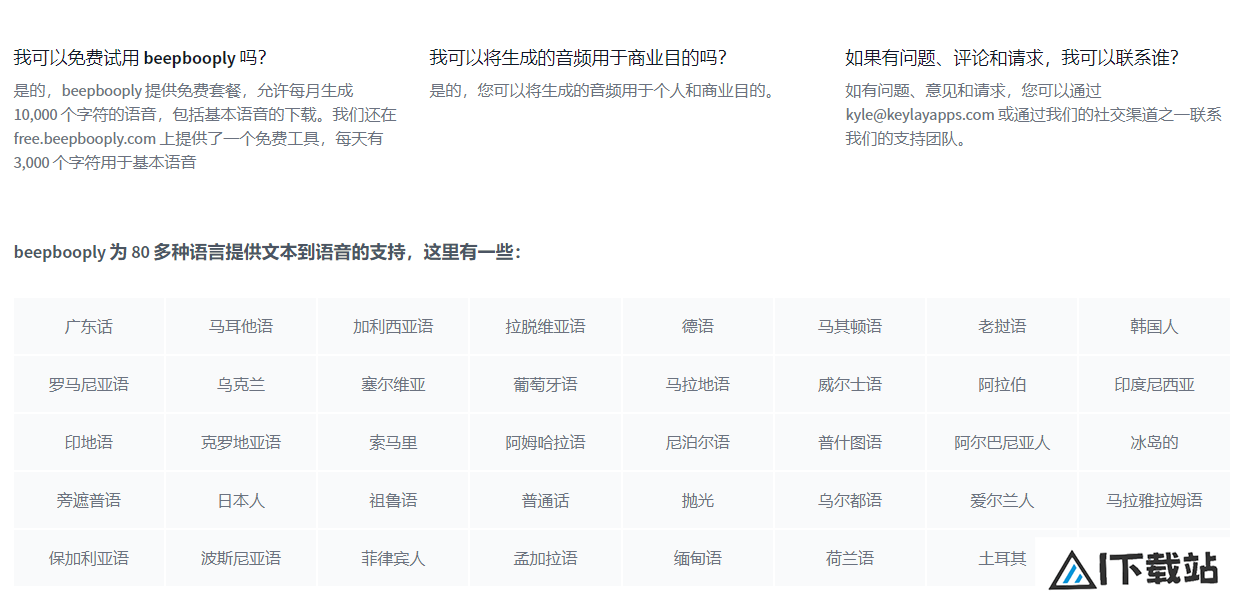Click the 阿拉伯 language cell
The width and height of the screenshot is (1235, 599).
click(1002, 384)
